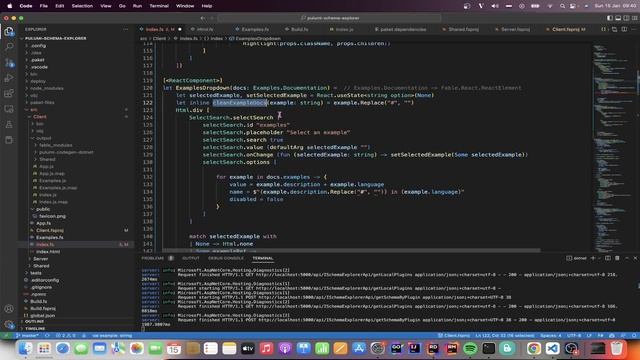The height and width of the screenshot is (360, 640).
Task: Toggle primary side bar layout icon
Action: click(x=610, y=18)
